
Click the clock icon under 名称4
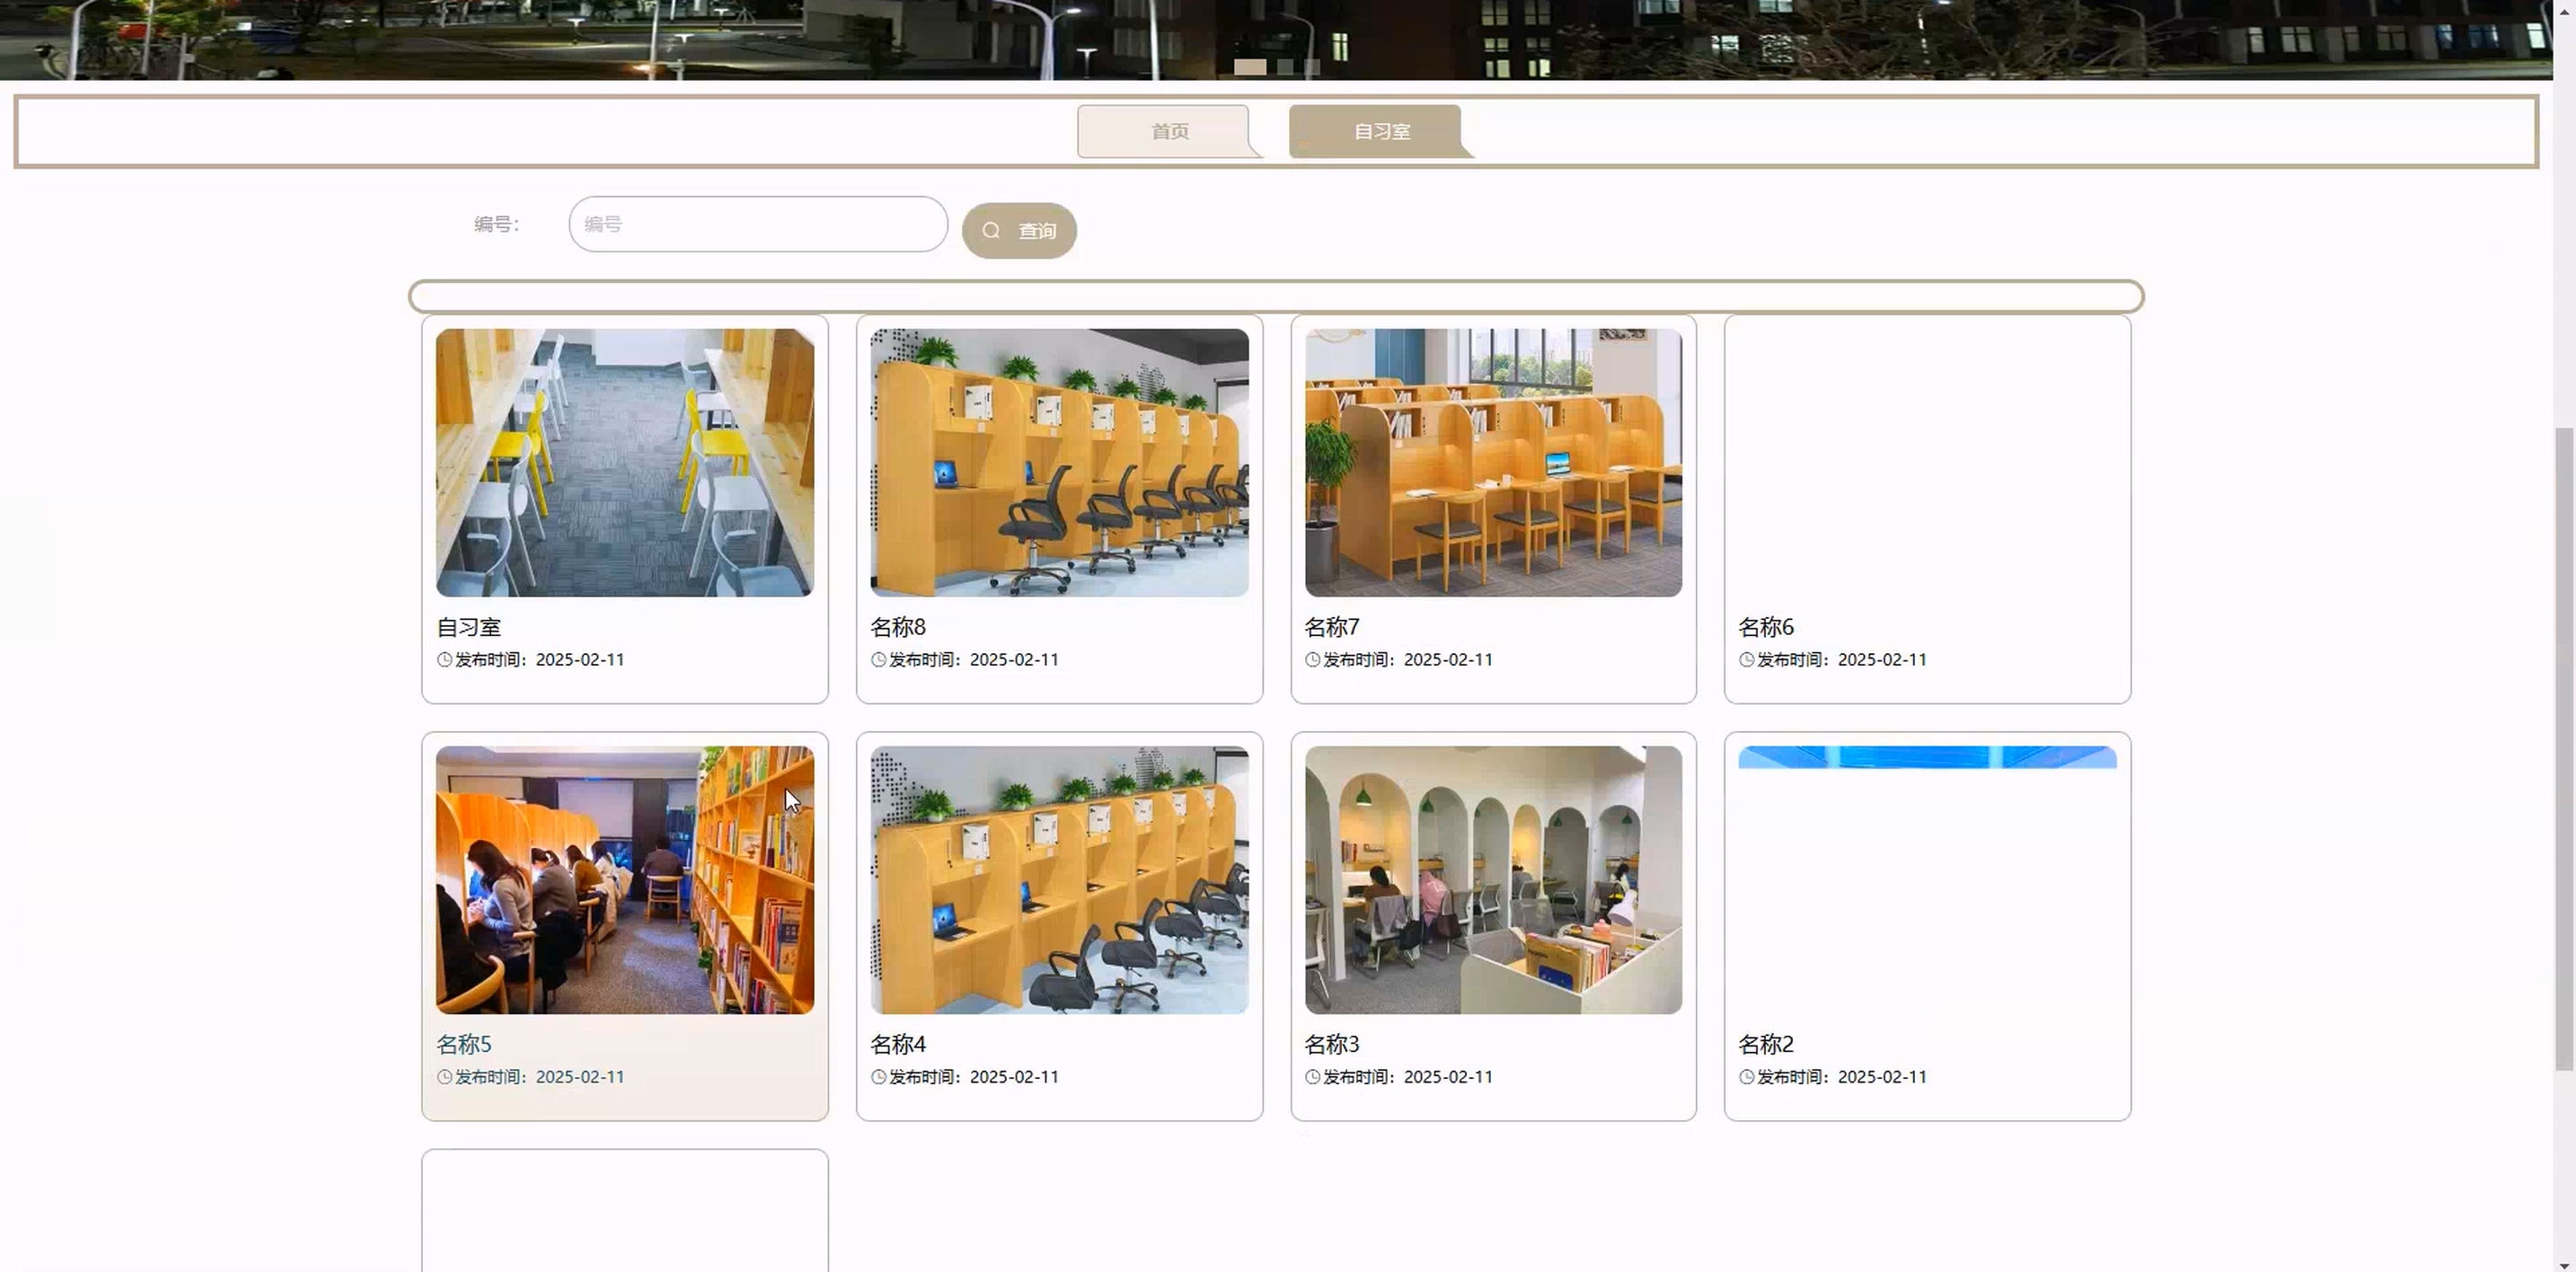coord(878,1077)
